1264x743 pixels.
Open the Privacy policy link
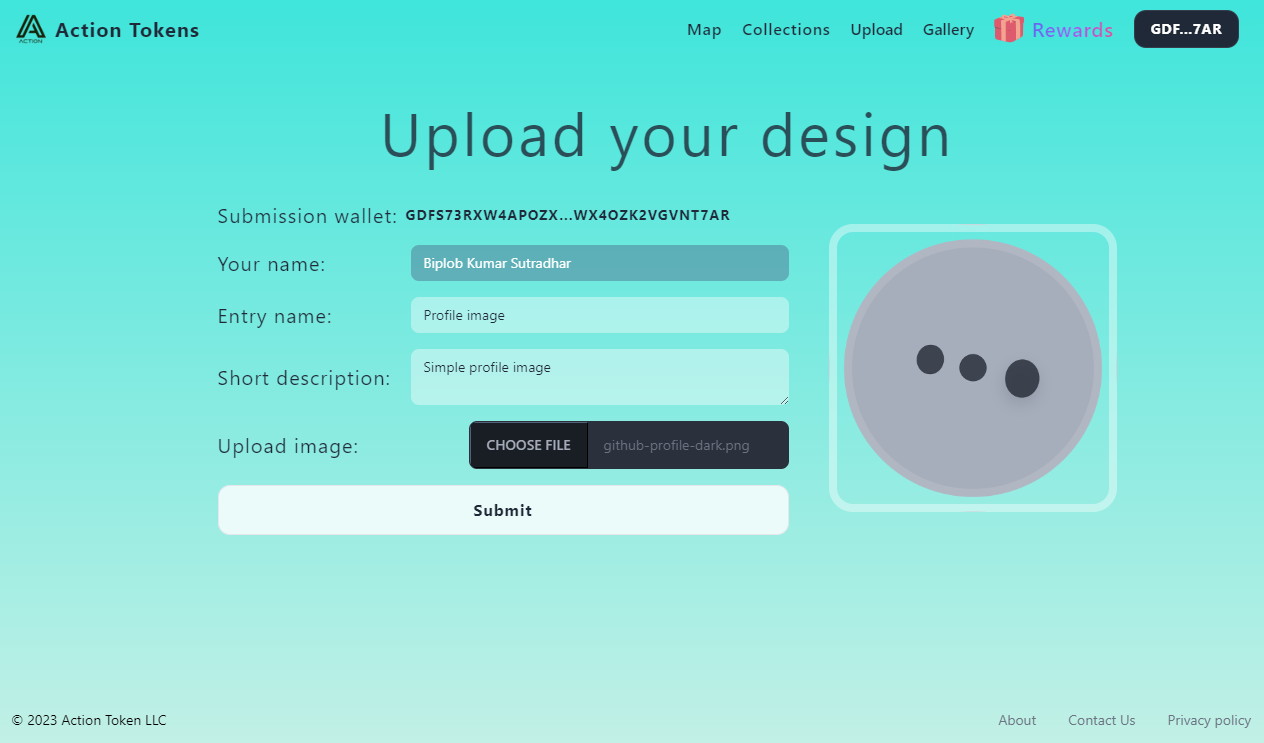coord(1209,720)
